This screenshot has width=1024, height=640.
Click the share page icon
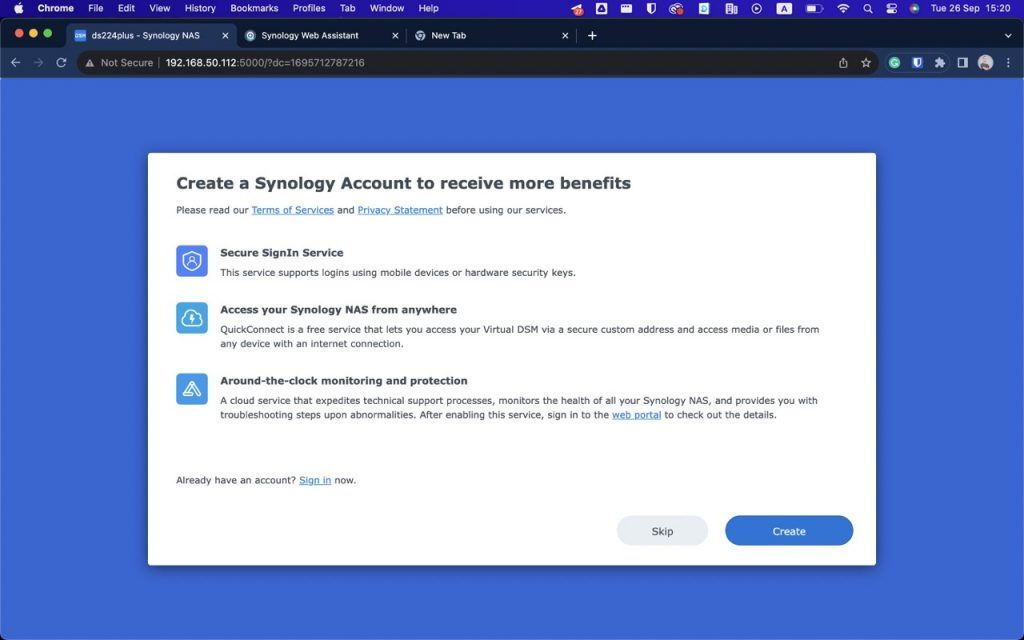point(843,63)
